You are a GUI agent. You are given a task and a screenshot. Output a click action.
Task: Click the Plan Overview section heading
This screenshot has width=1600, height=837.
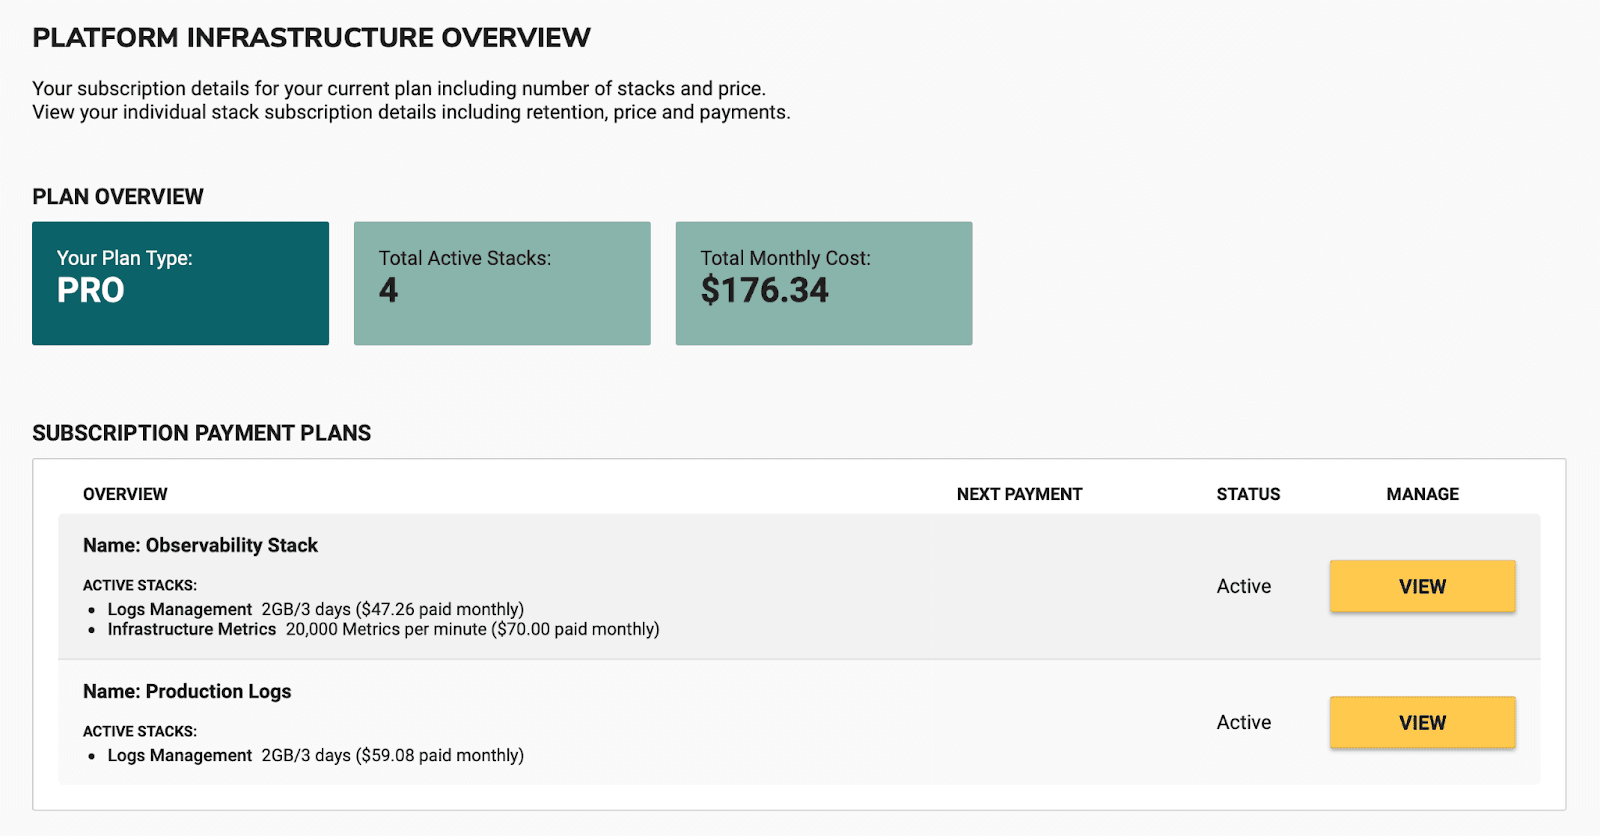click(x=118, y=196)
